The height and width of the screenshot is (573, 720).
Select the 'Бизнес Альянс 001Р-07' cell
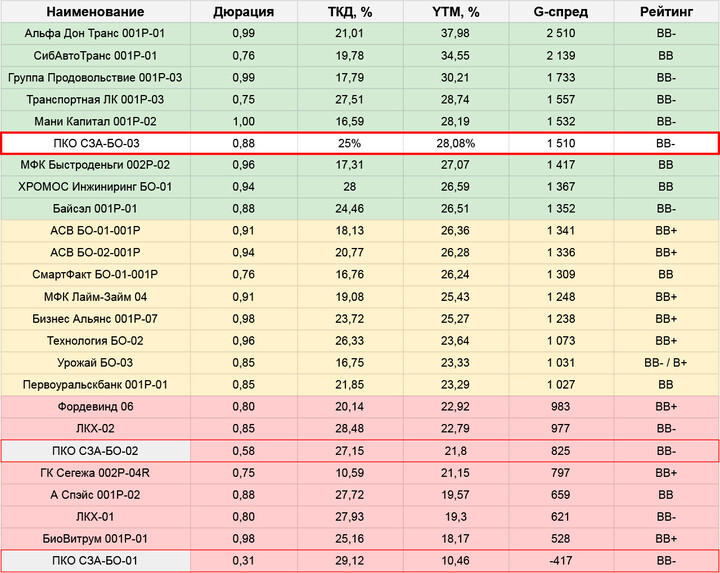[96, 319]
